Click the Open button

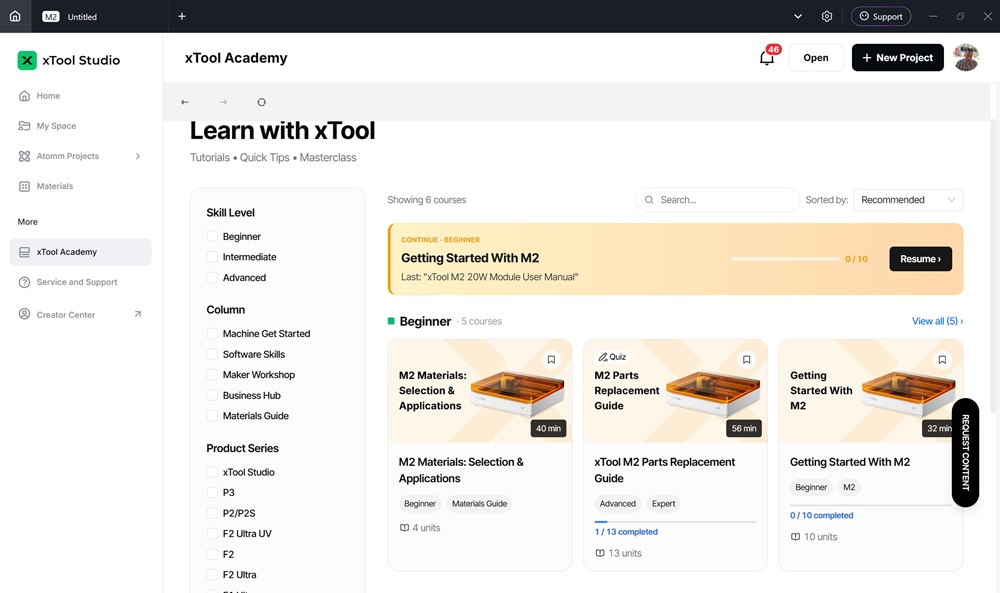[x=816, y=57]
